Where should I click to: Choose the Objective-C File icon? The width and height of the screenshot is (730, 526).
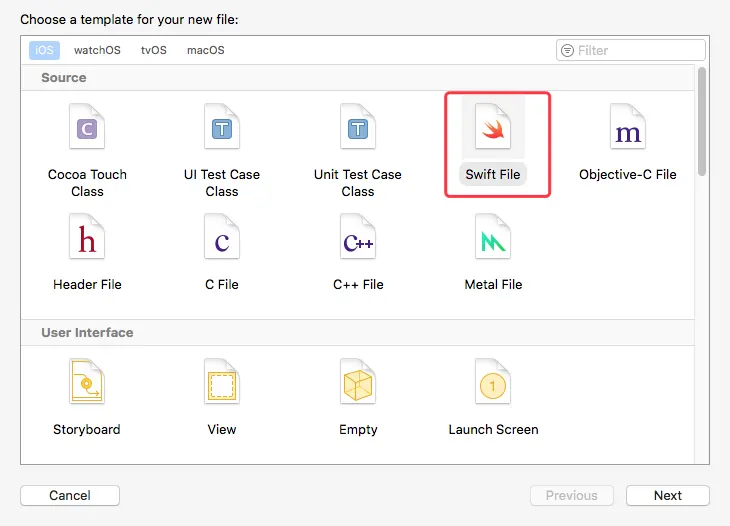(x=628, y=127)
